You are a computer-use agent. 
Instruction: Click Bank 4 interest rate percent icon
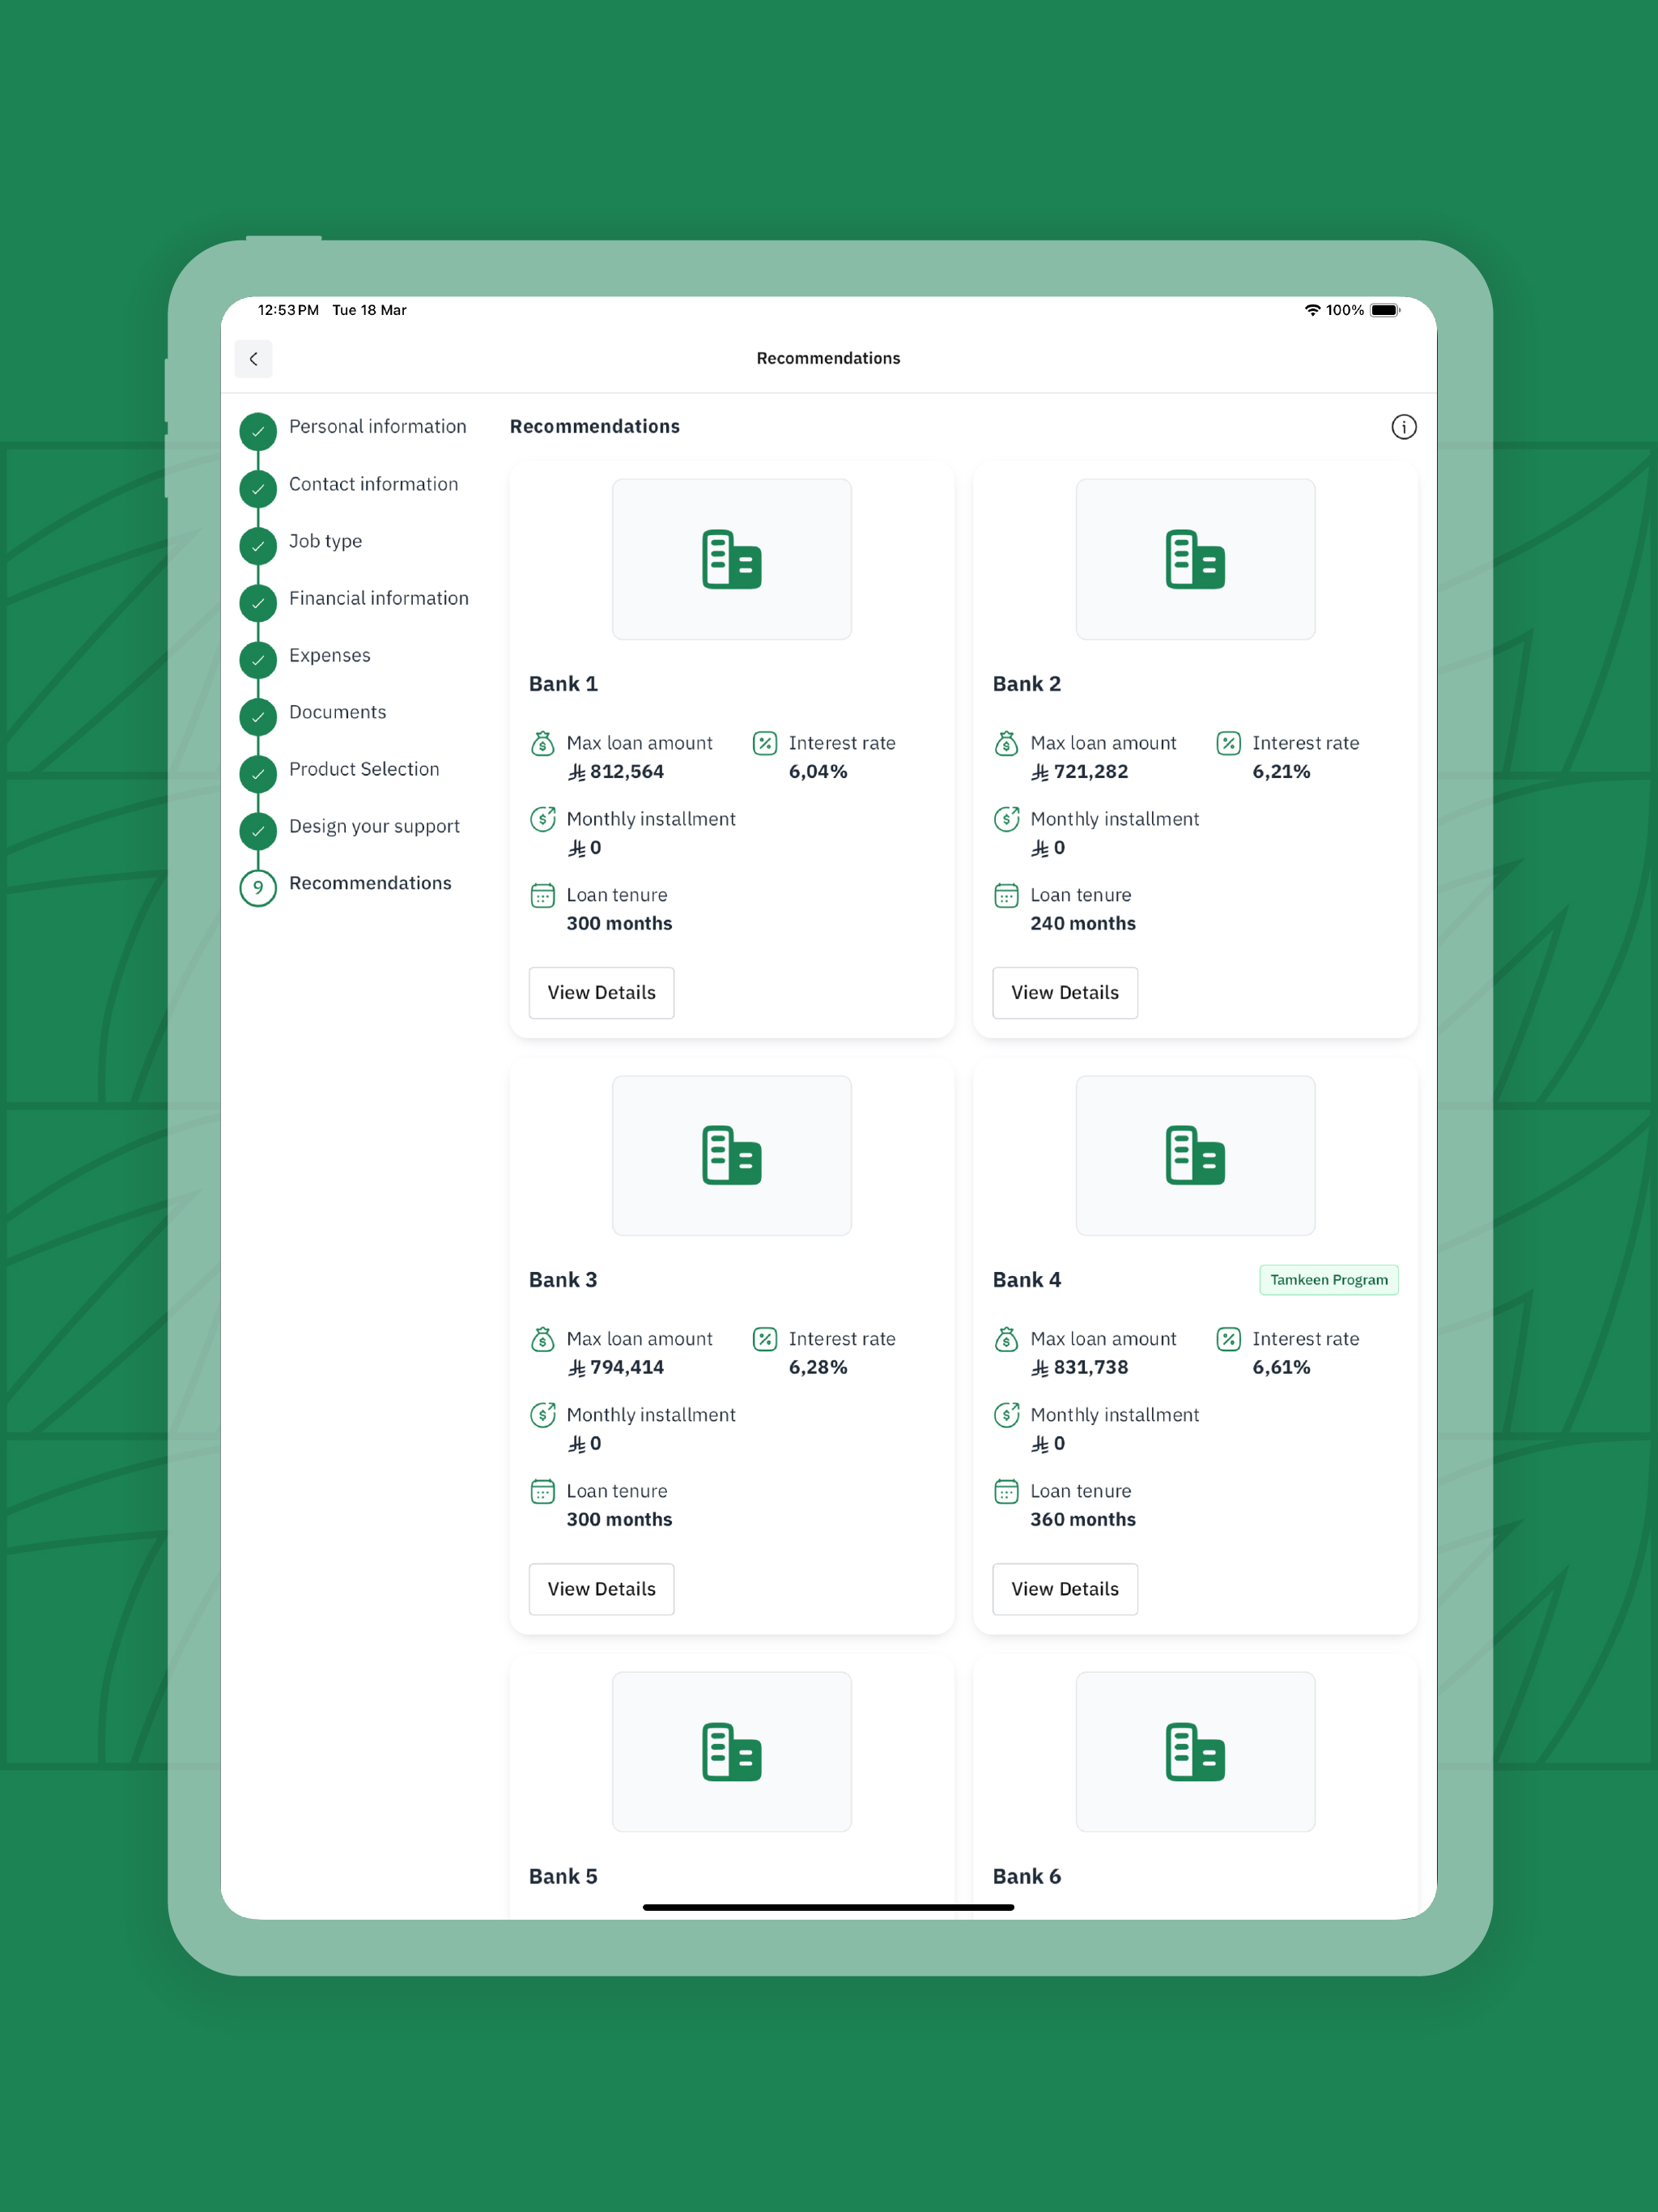coord(1229,1339)
